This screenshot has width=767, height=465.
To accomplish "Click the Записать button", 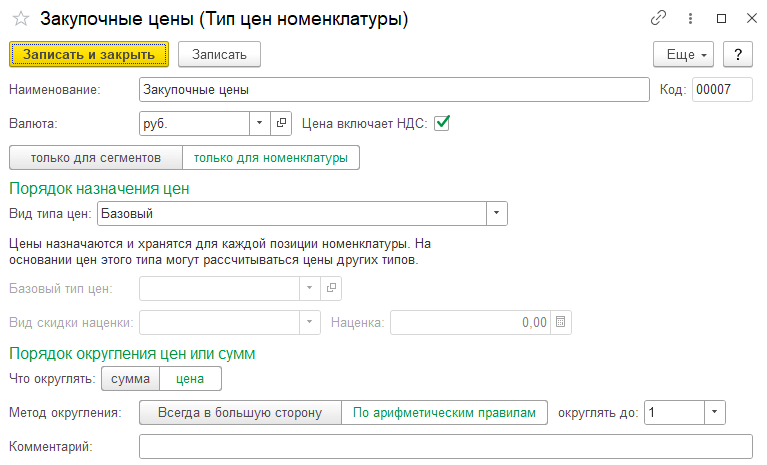I will (219, 54).
